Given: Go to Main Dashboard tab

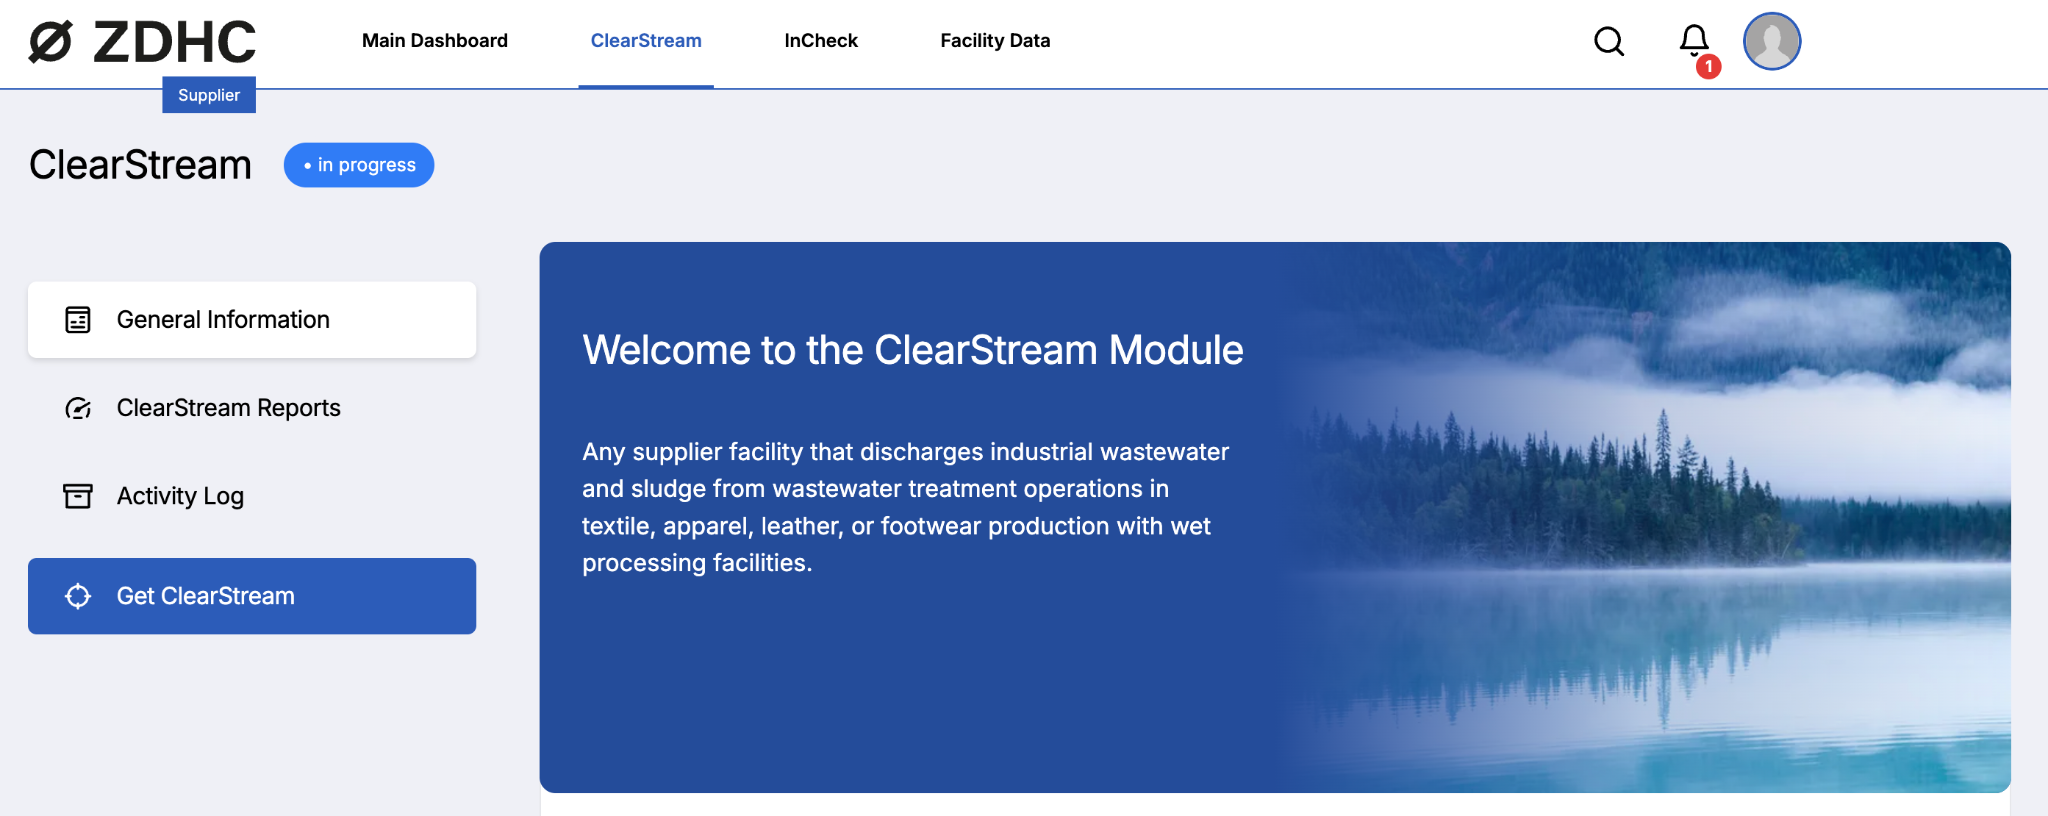Looking at the screenshot, I should point(435,41).
